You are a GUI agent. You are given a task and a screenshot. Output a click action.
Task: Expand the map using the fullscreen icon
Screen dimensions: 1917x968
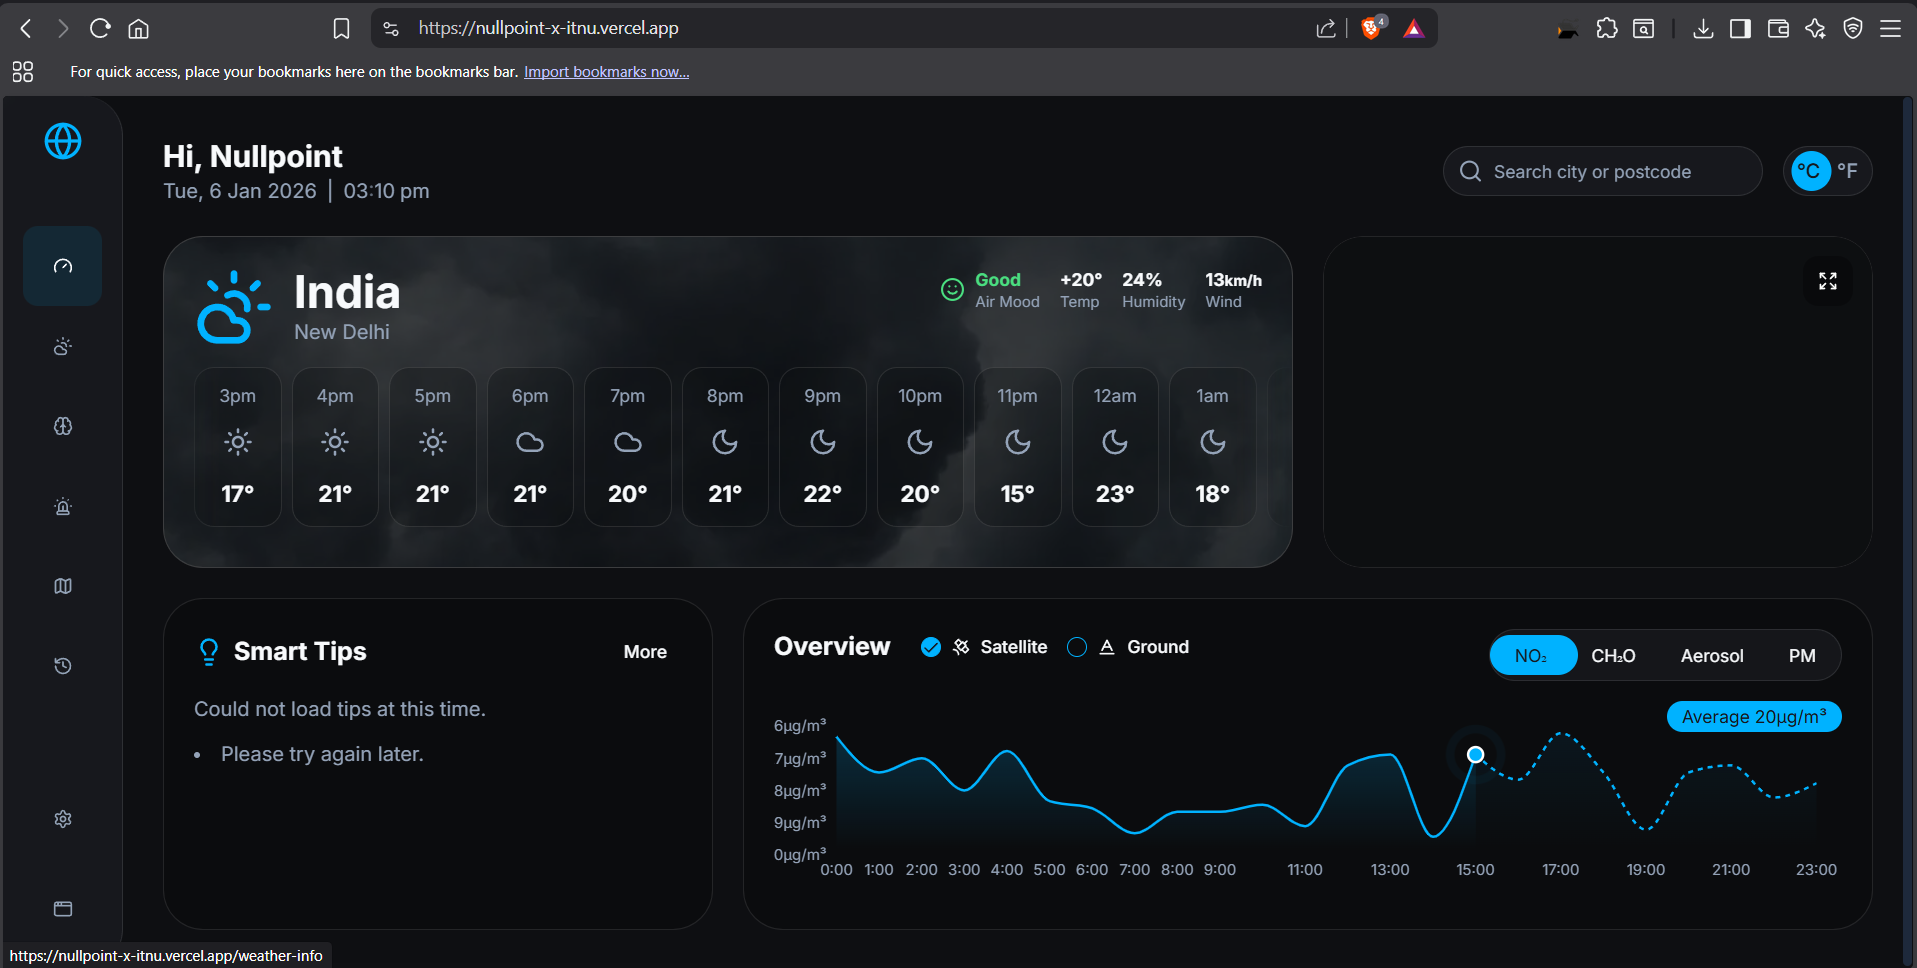(1827, 281)
